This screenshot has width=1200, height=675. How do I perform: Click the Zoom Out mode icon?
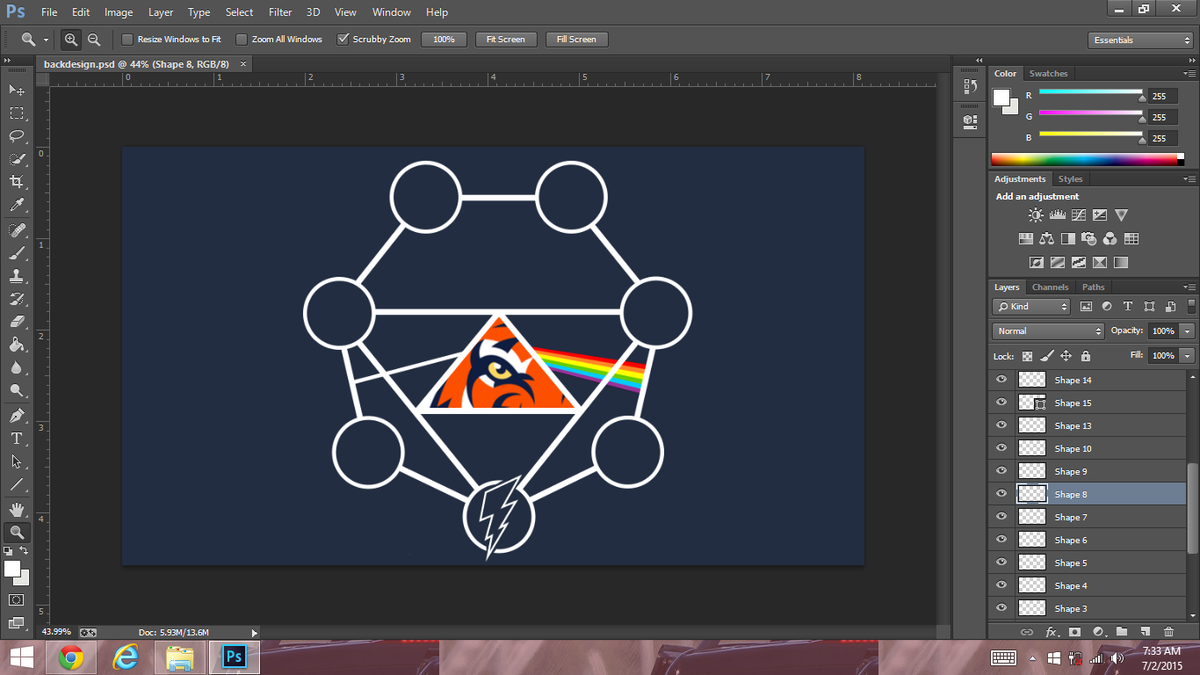[94, 39]
